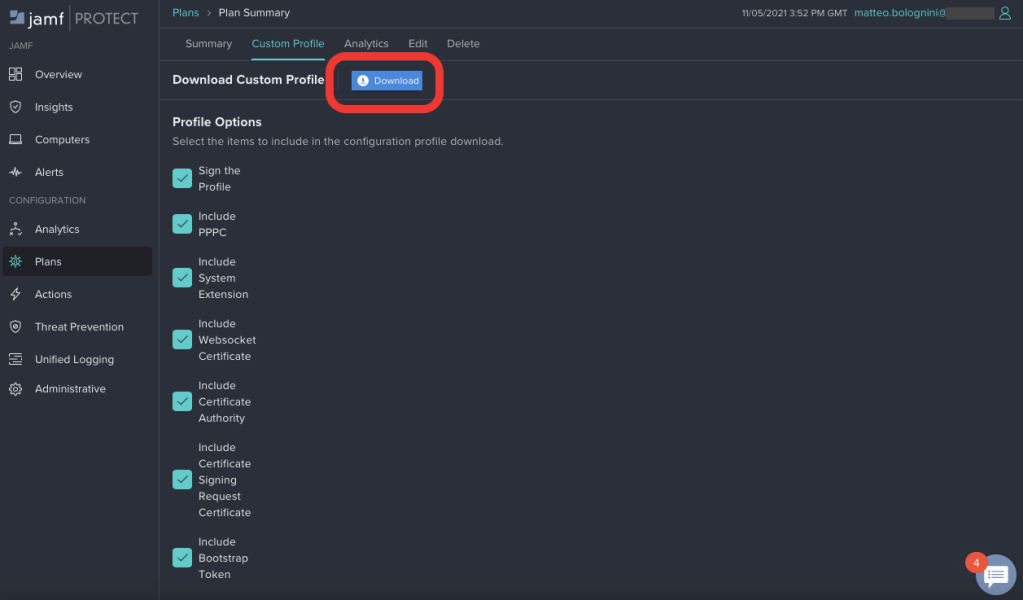Open Administrative settings in sidebar
Image resolution: width=1023 pixels, height=600 pixels.
[x=69, y=389]
